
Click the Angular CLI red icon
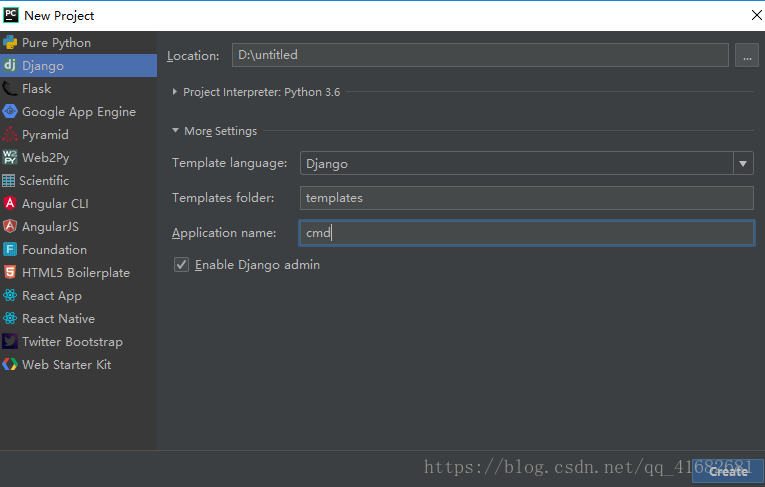pos(10,203)
